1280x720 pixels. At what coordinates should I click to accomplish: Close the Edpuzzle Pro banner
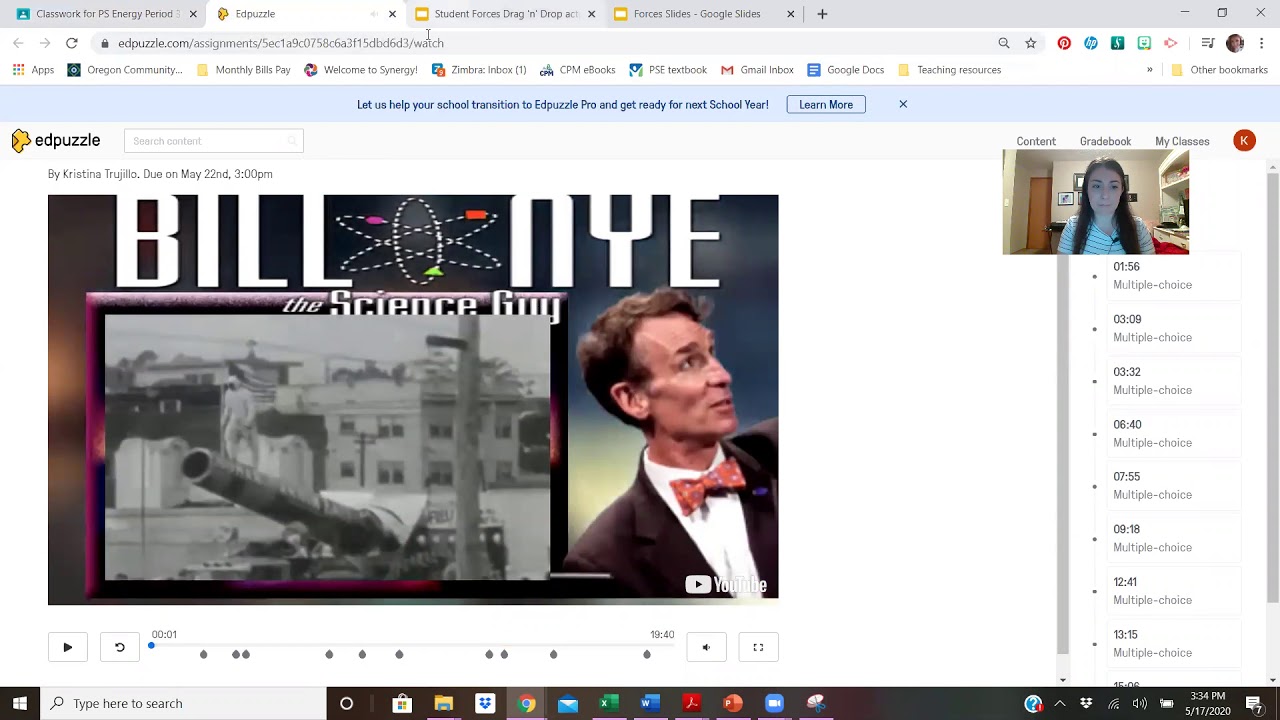click(903, 104)
